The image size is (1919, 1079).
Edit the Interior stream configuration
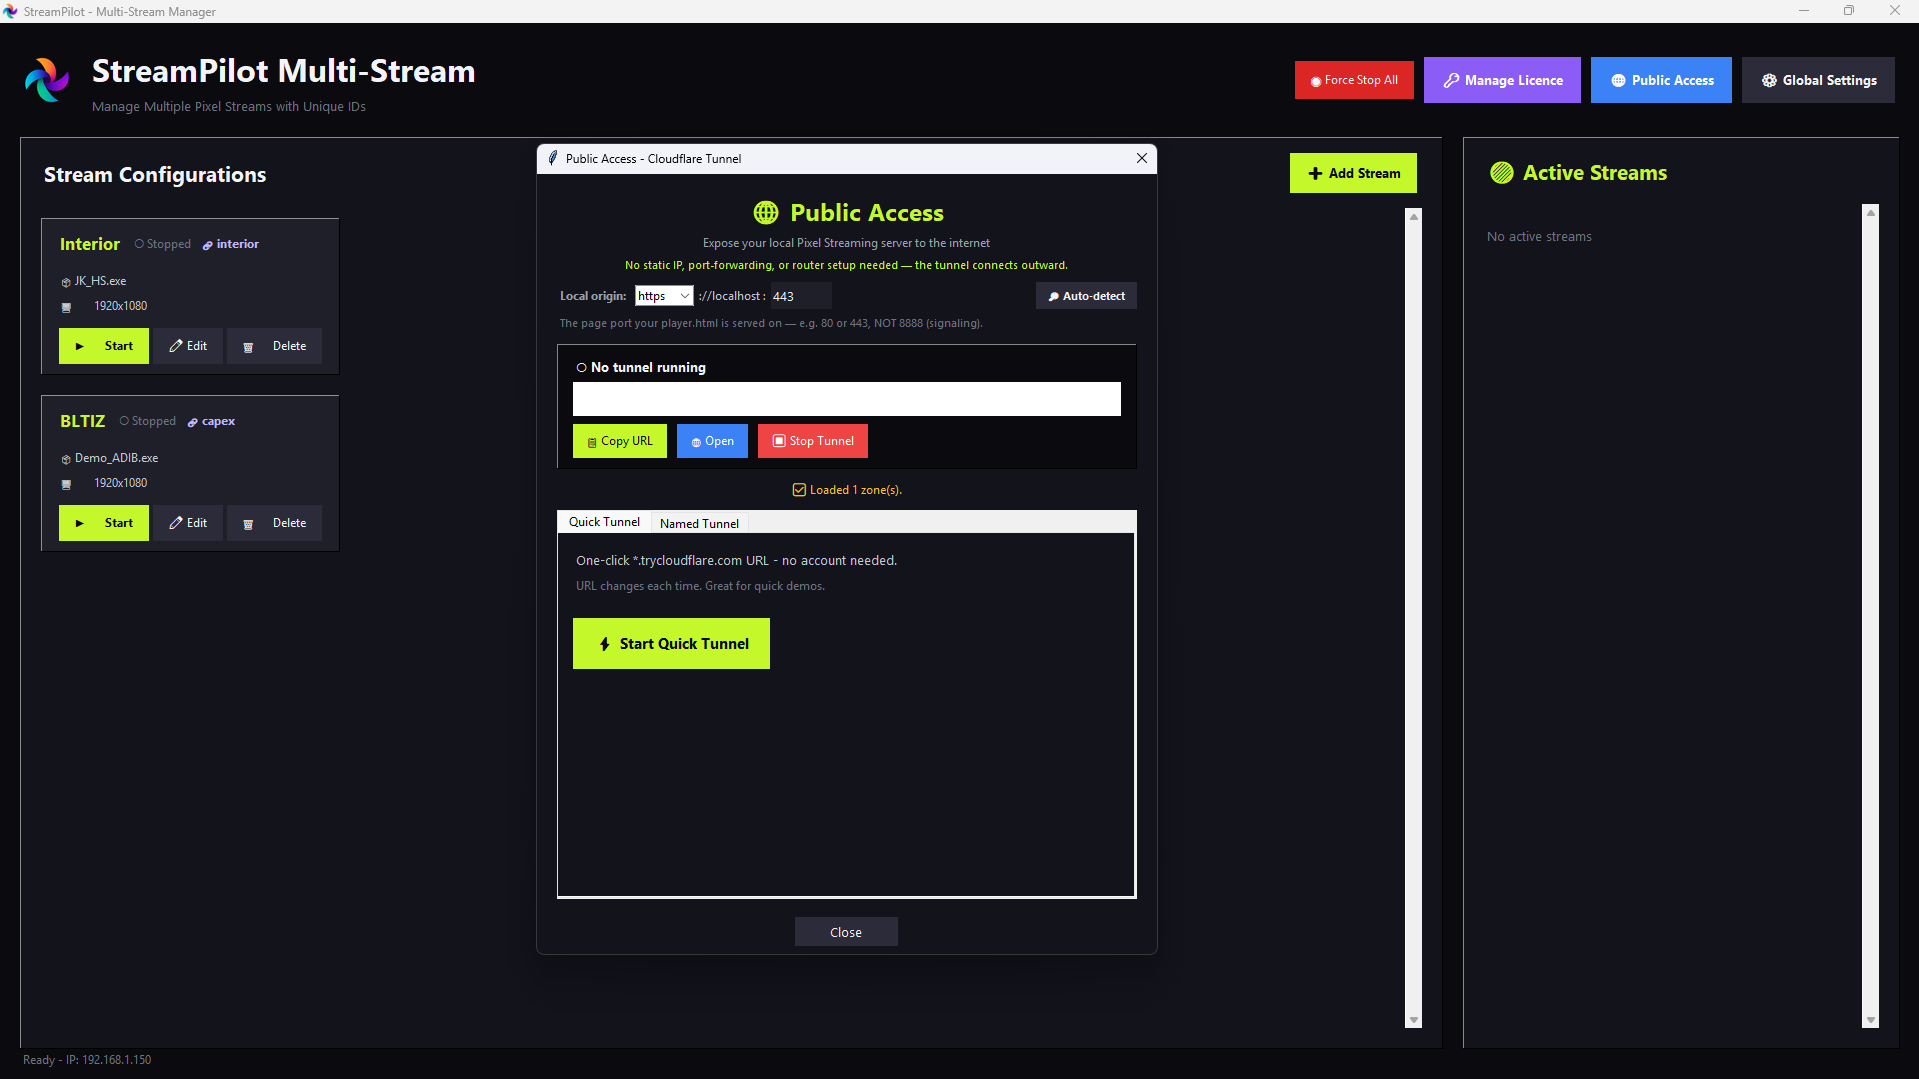[x=188, y=346]
